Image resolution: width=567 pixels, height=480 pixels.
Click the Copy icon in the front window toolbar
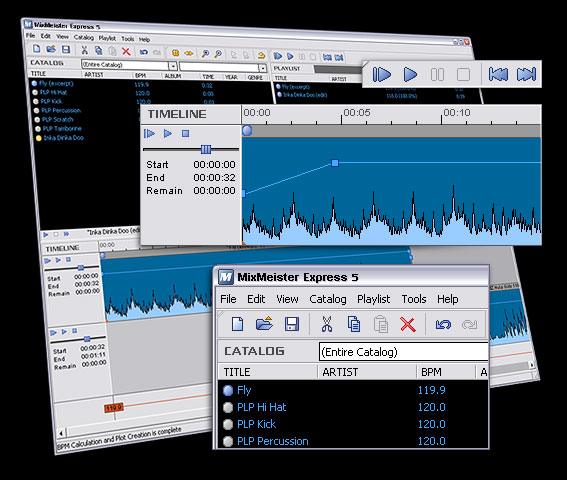click(354, 324)
